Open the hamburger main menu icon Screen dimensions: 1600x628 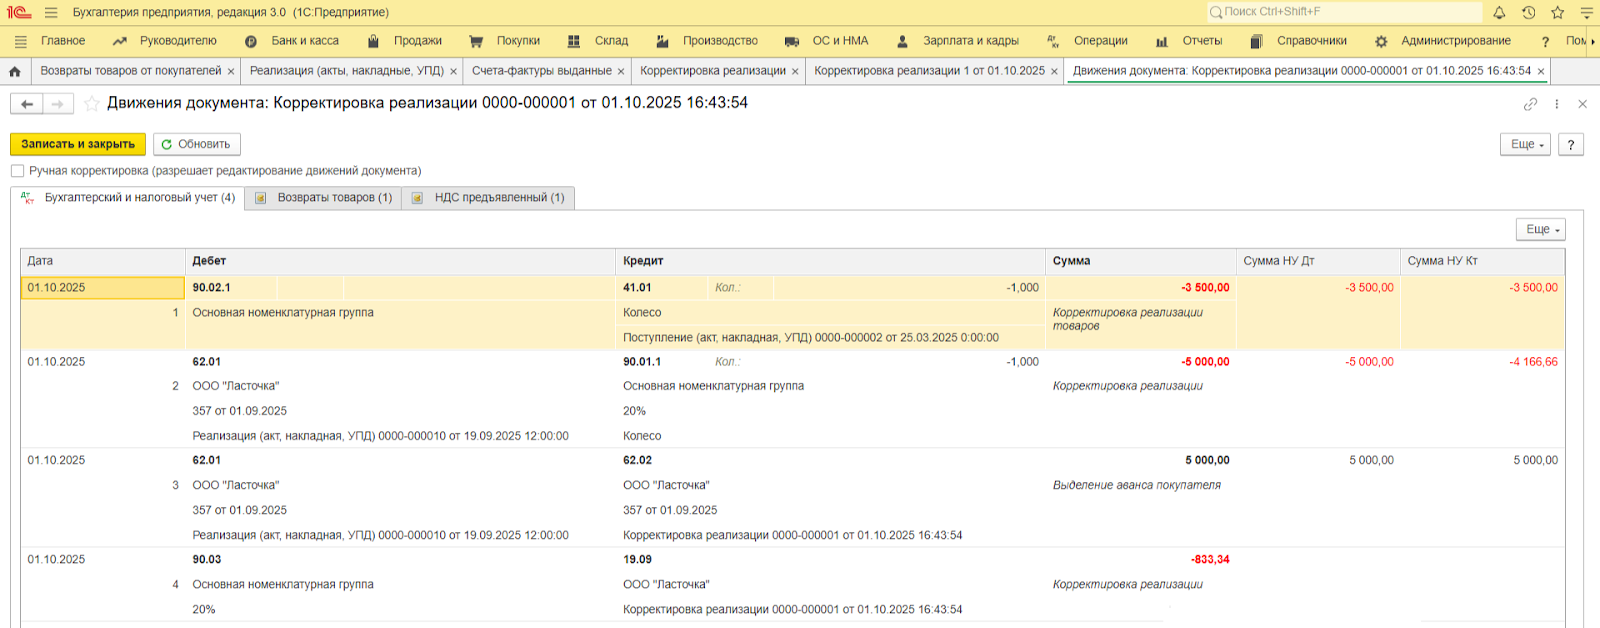(51, 12)
